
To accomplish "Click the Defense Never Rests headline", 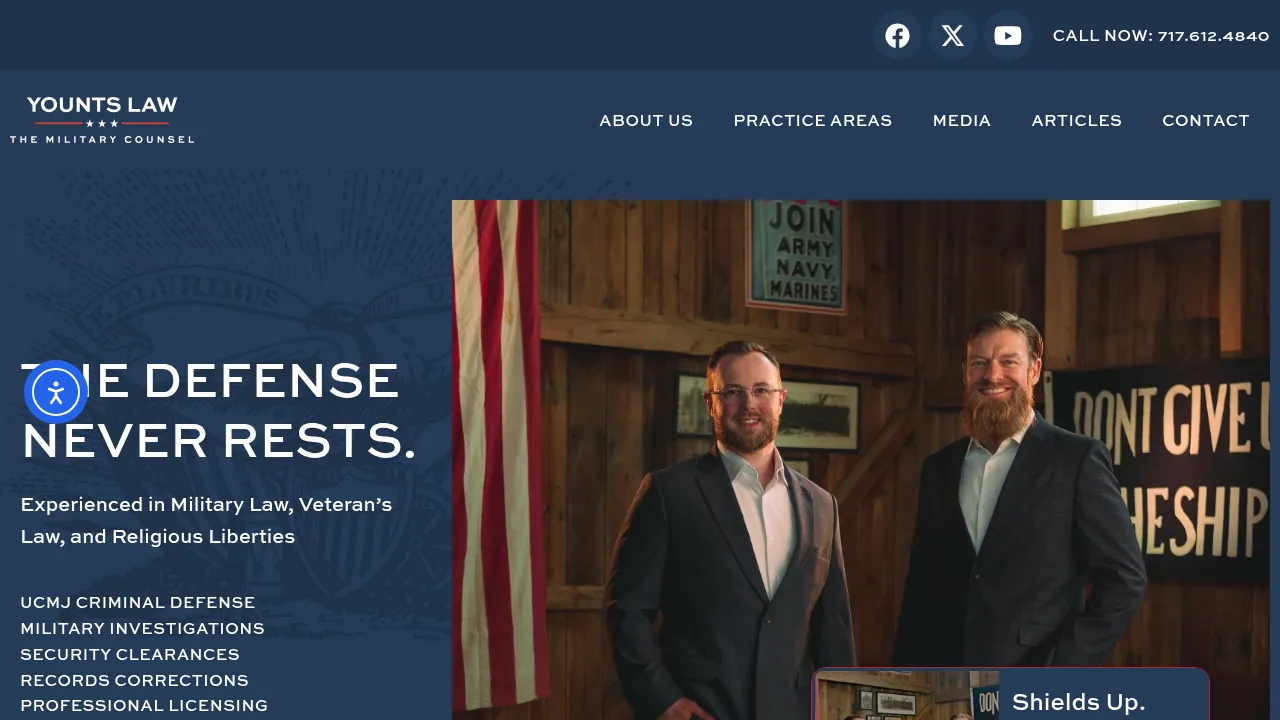I will pos(218,410).
